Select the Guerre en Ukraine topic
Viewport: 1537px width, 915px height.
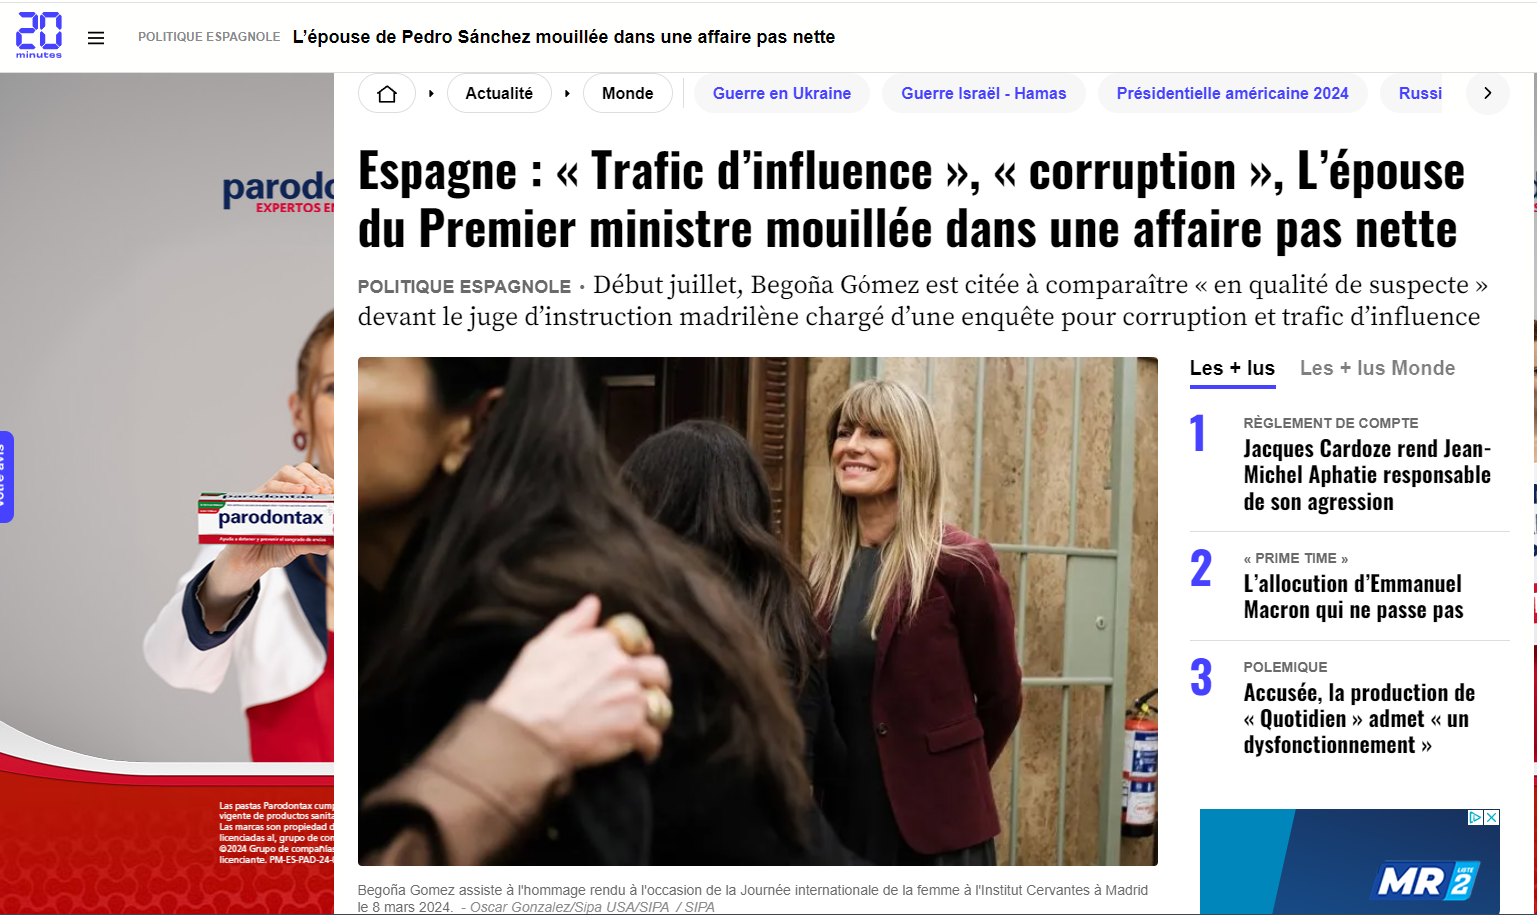(782, 93)
